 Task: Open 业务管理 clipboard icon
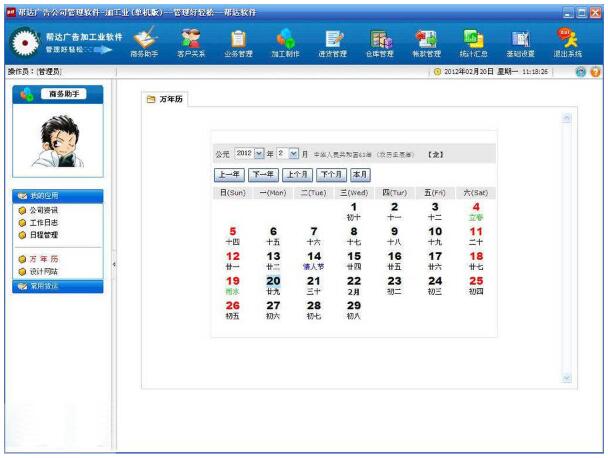click(238, 43)
